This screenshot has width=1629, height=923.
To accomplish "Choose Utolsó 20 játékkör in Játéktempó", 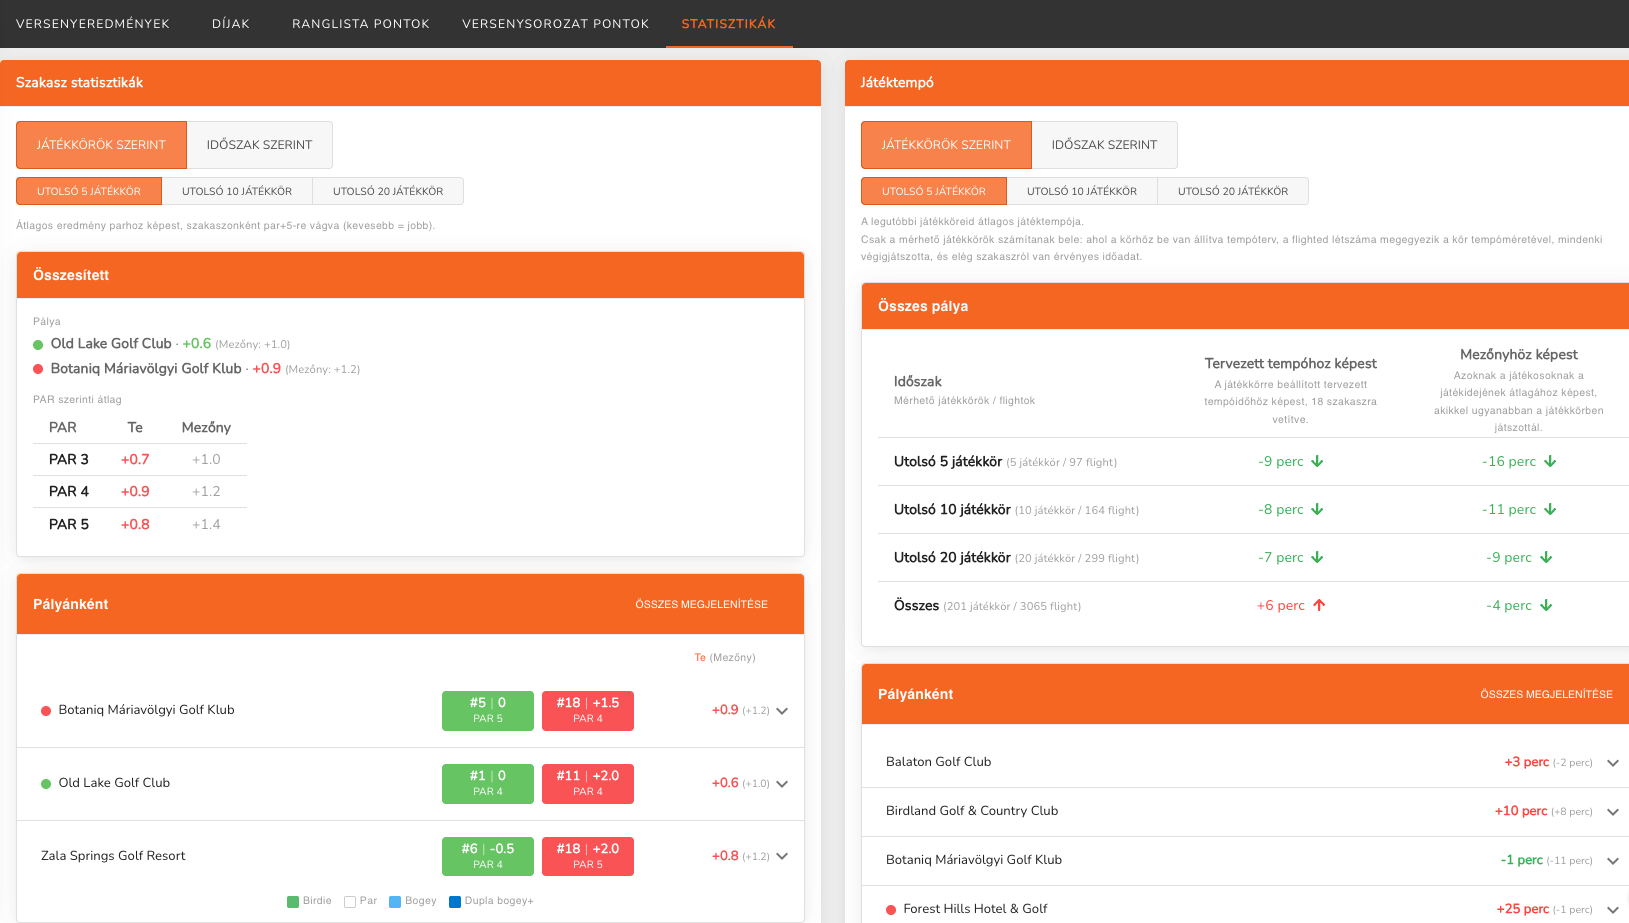I will [1233, 191].
